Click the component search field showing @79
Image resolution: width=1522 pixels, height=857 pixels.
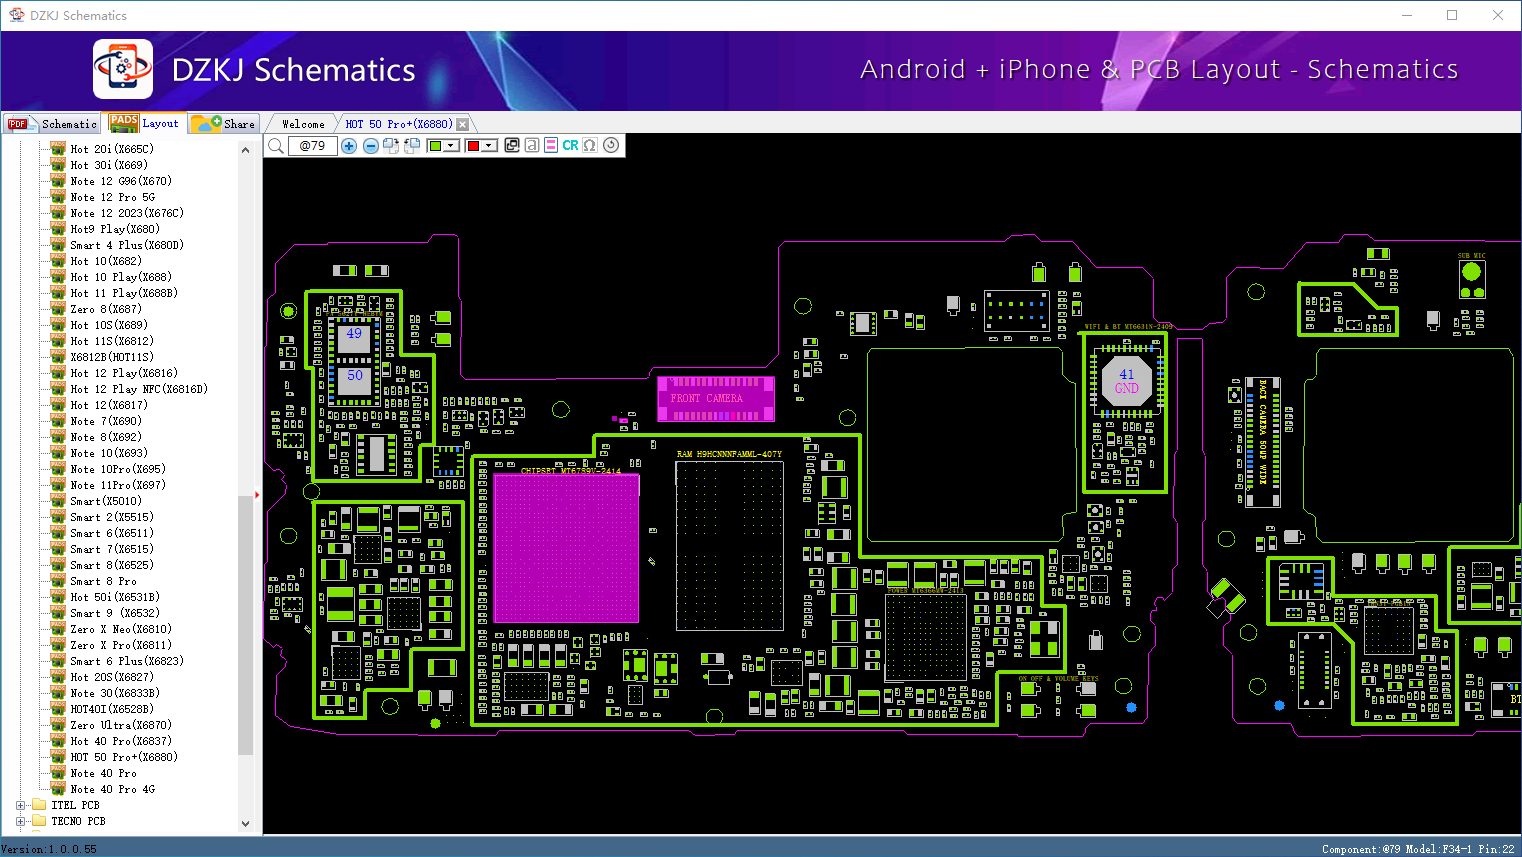pyautogui.click(x=312, y=146)
